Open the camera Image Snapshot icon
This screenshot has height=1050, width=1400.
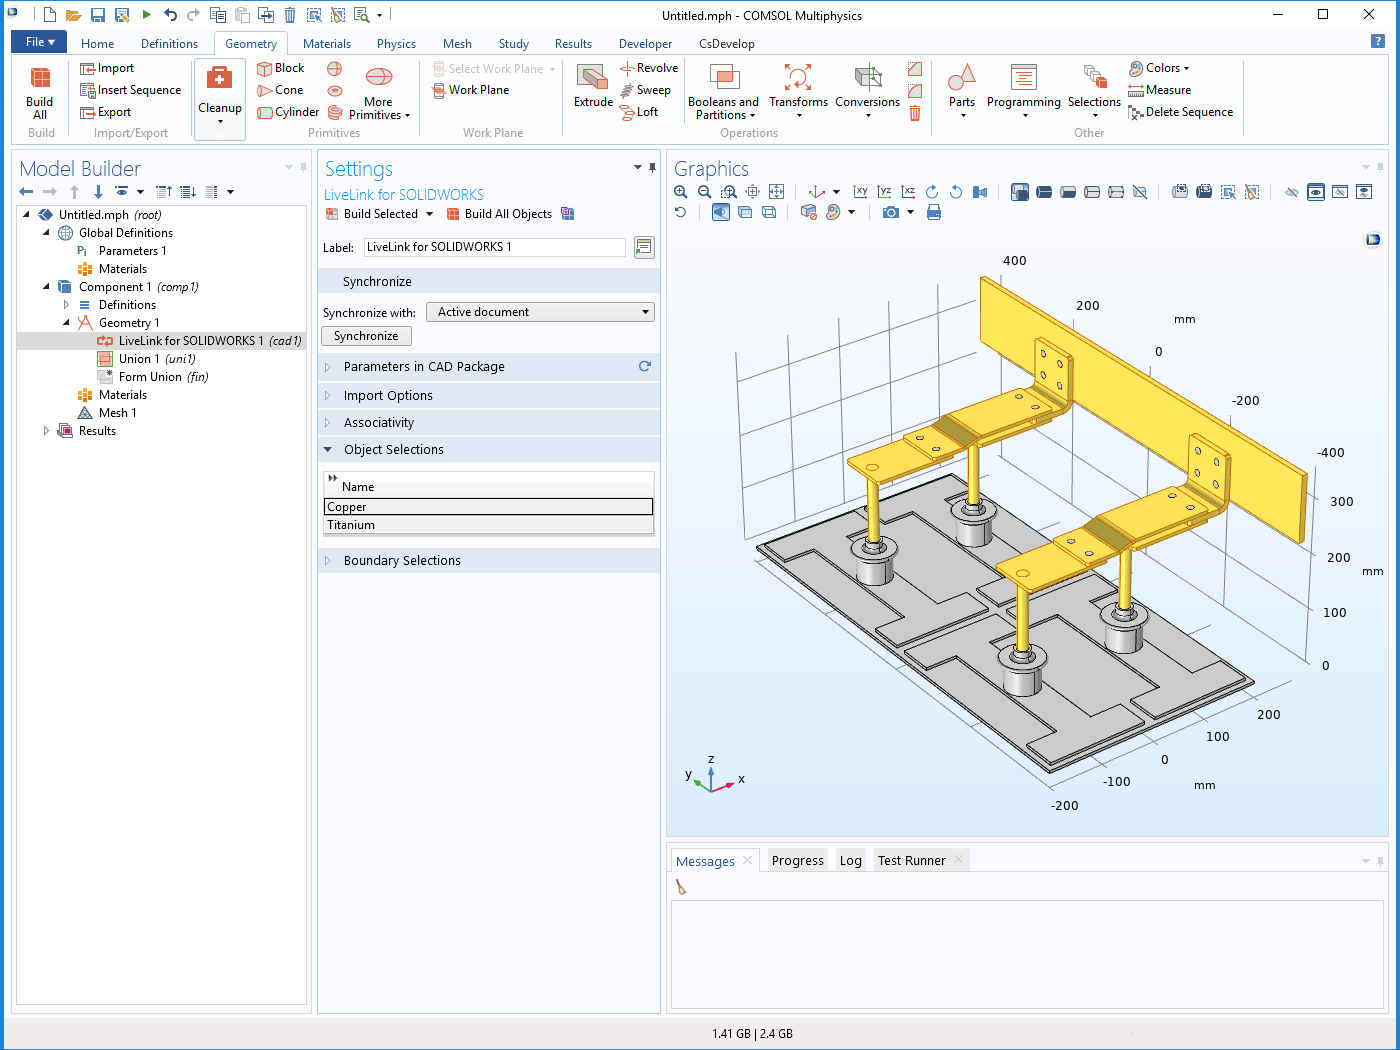(889, 212)
